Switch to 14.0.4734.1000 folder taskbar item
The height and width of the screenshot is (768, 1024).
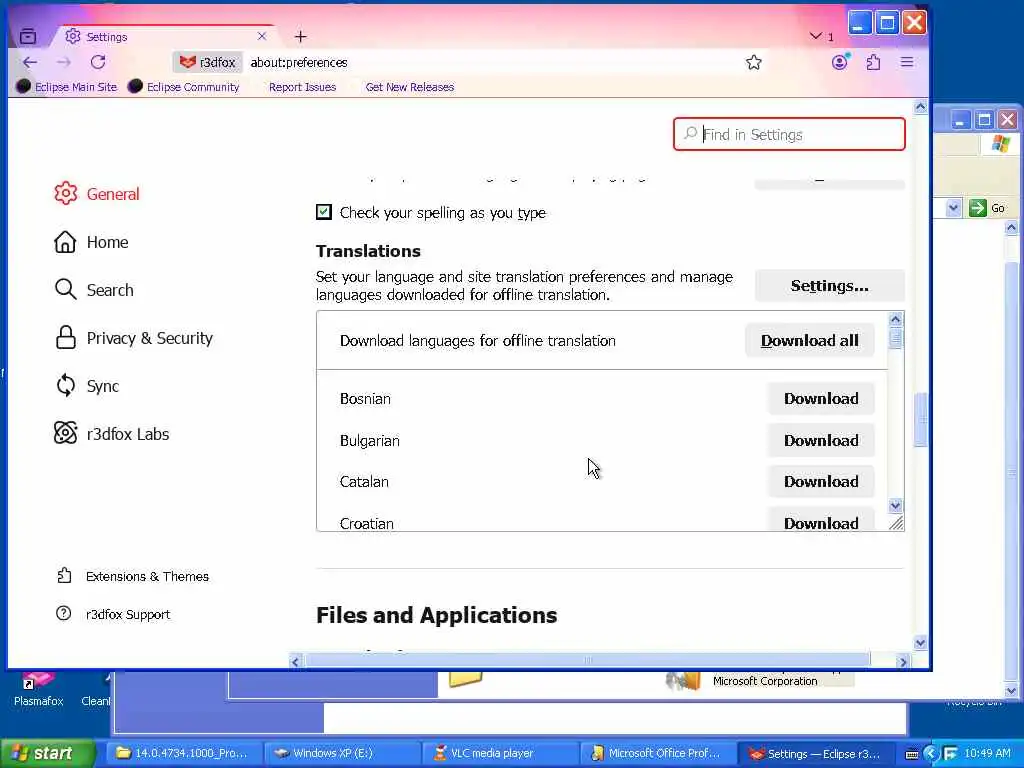coord(184,753)
